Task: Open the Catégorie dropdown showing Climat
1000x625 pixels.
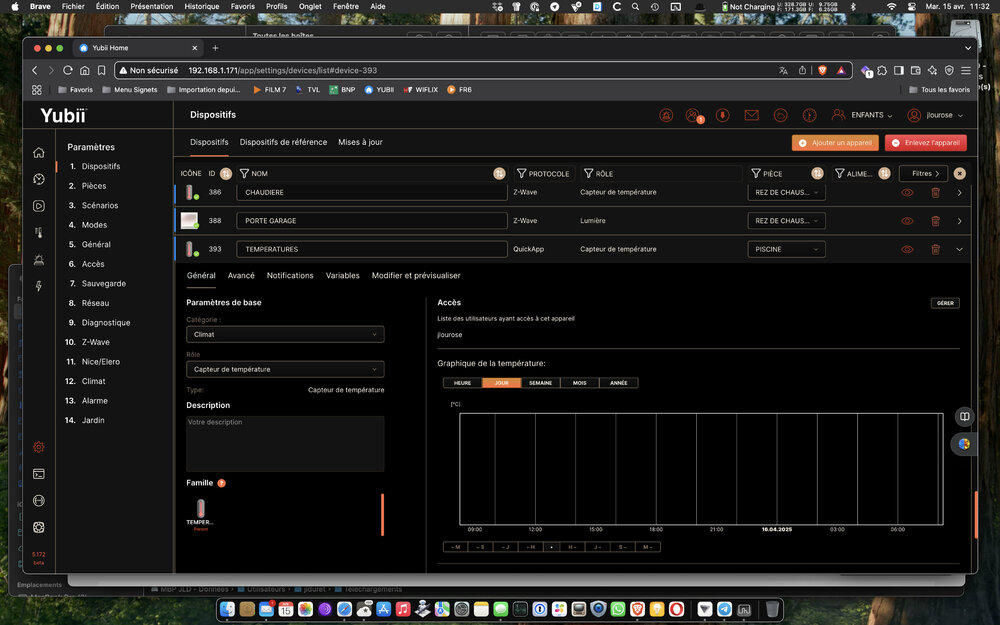Action: [285, 335]
